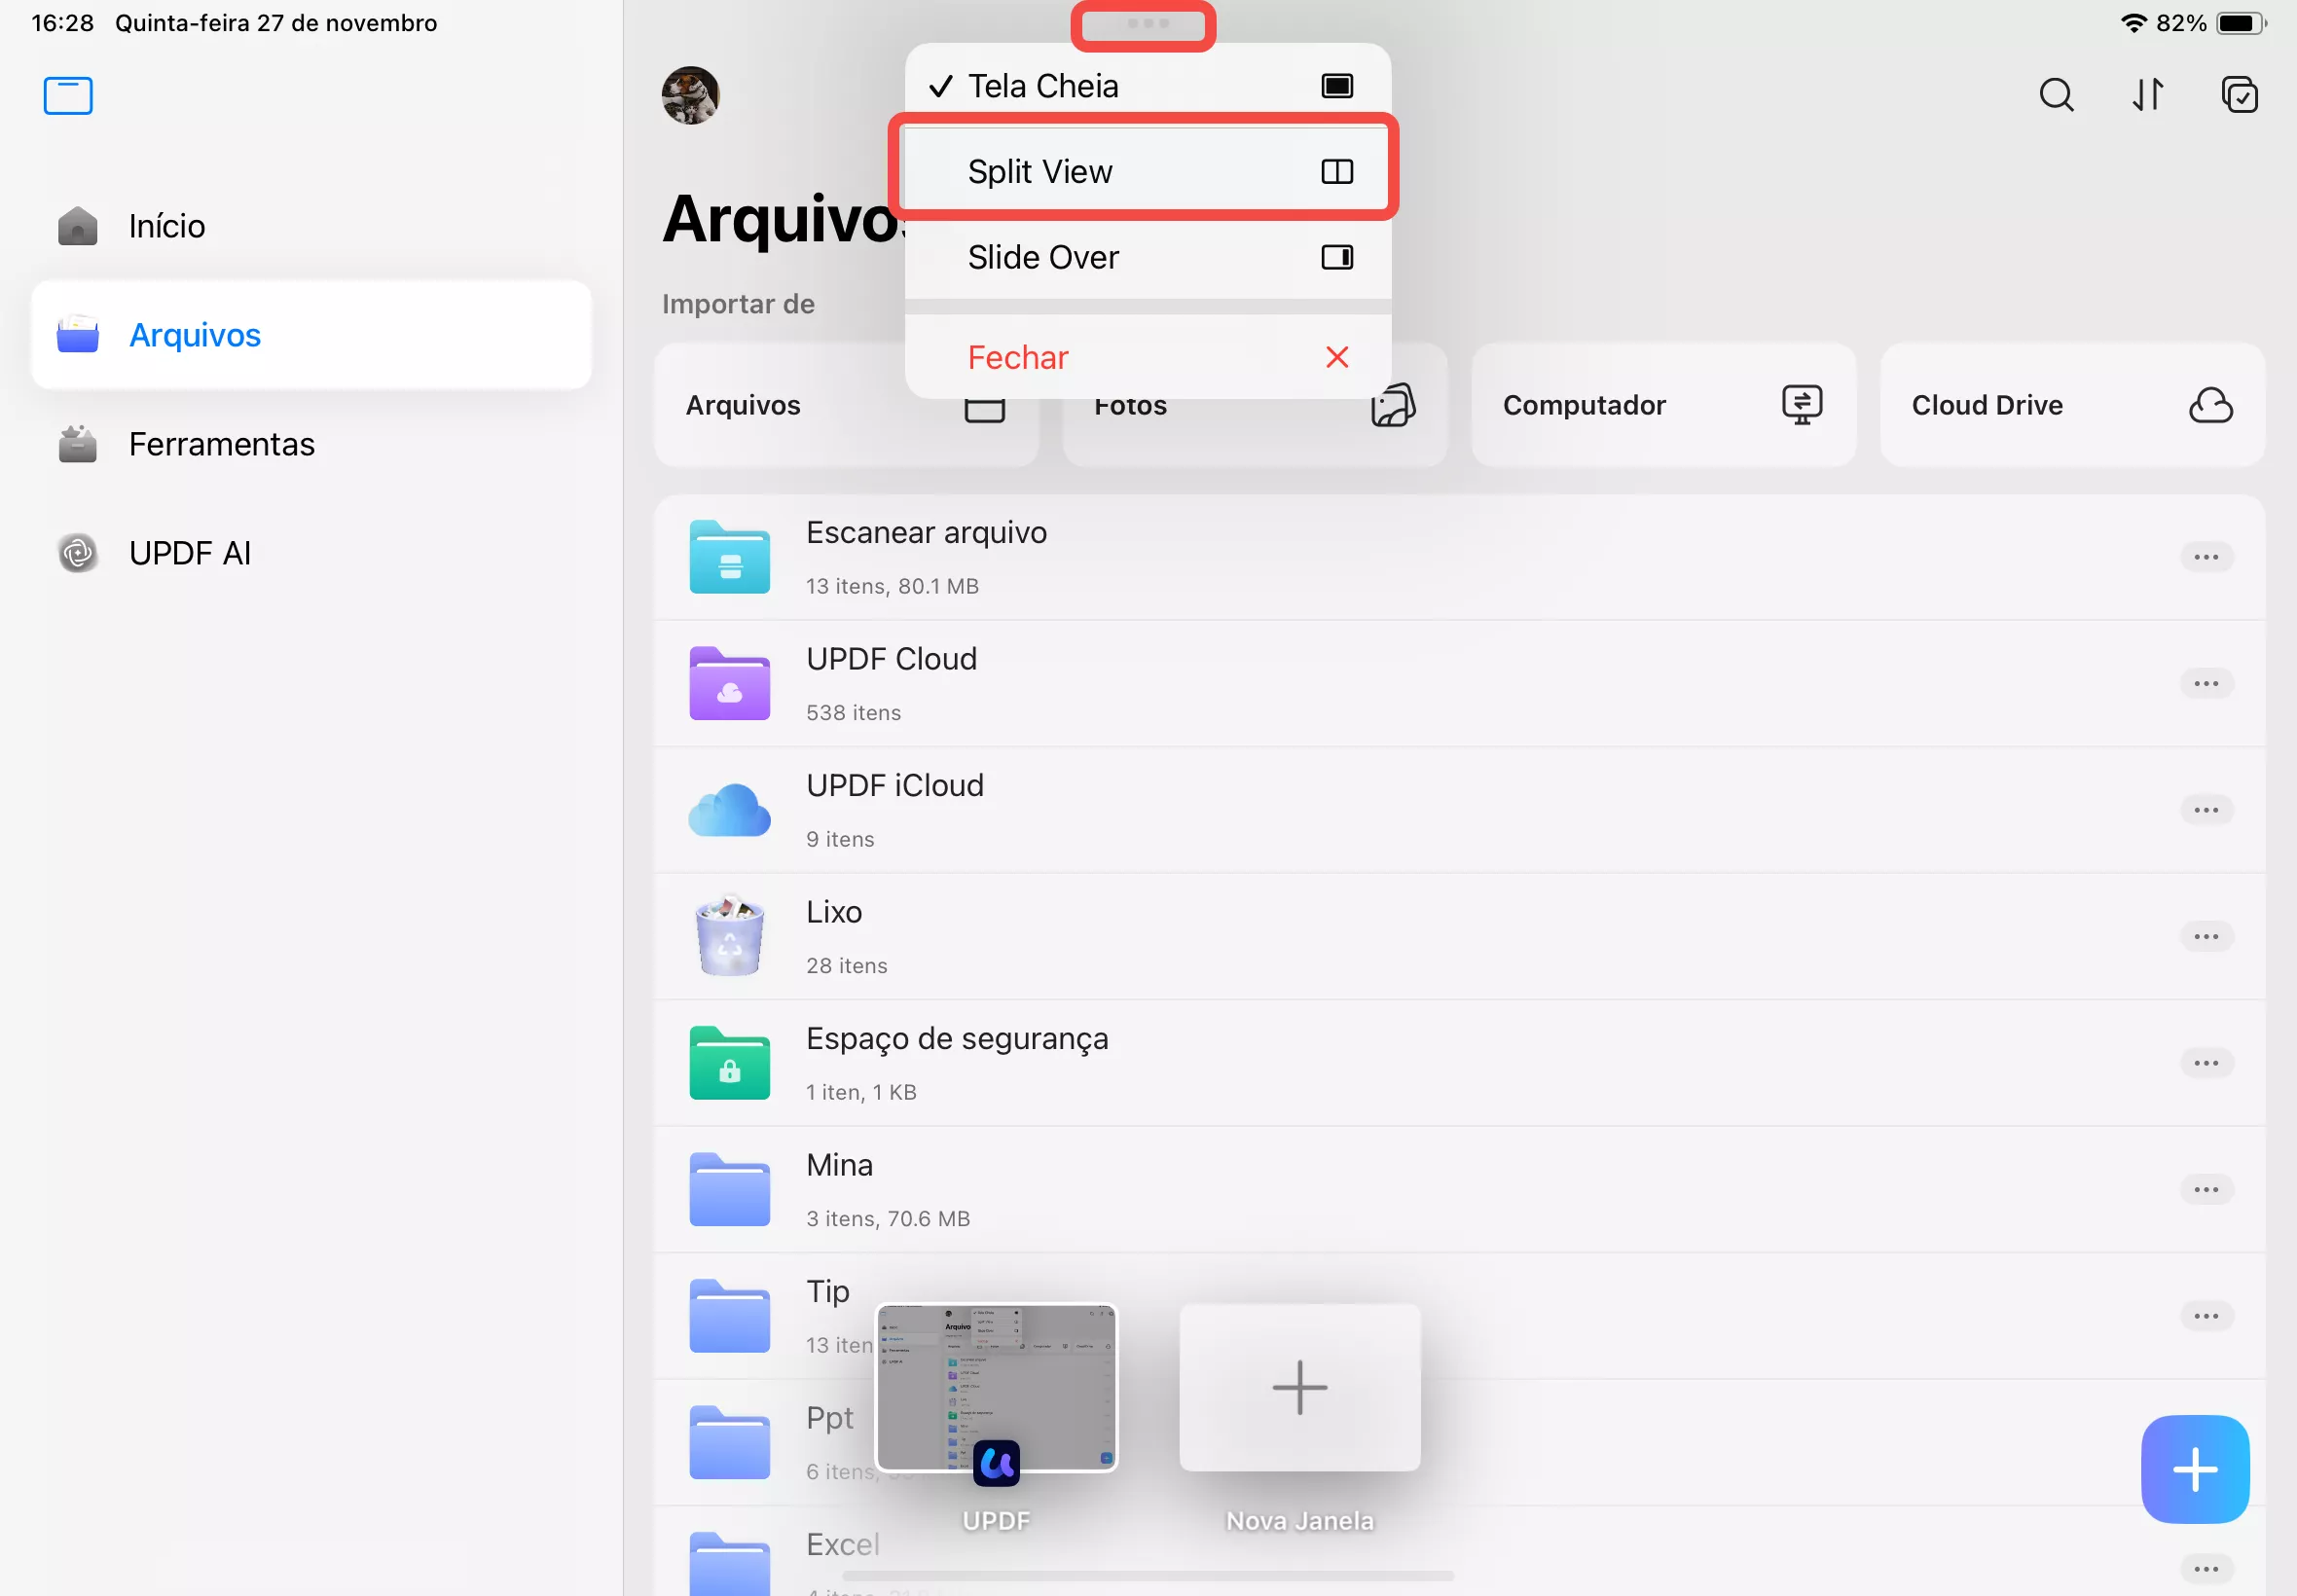Open the user profile avatar
Image resolution: width=2297 pixels, height=1596 pixels.
click(690, 95)
